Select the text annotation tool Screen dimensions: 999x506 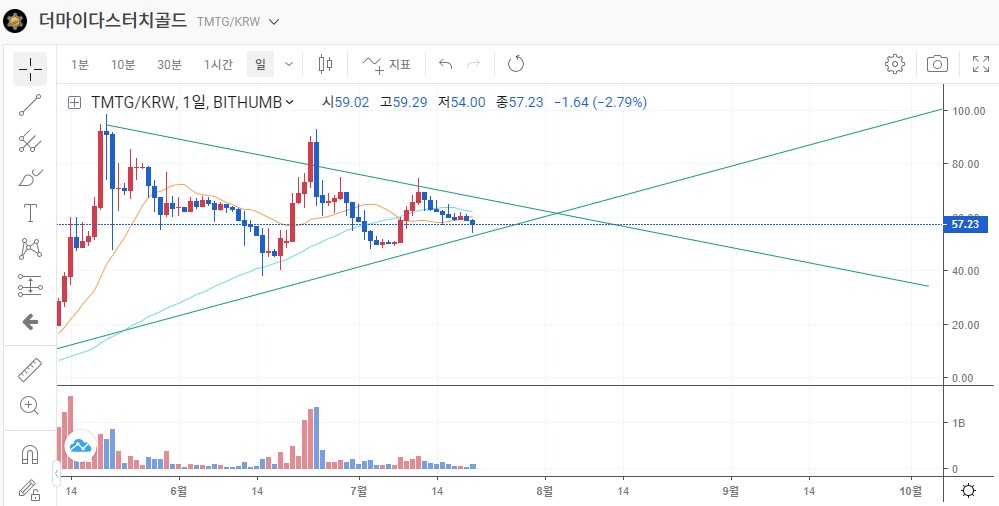tap(30, 213)
